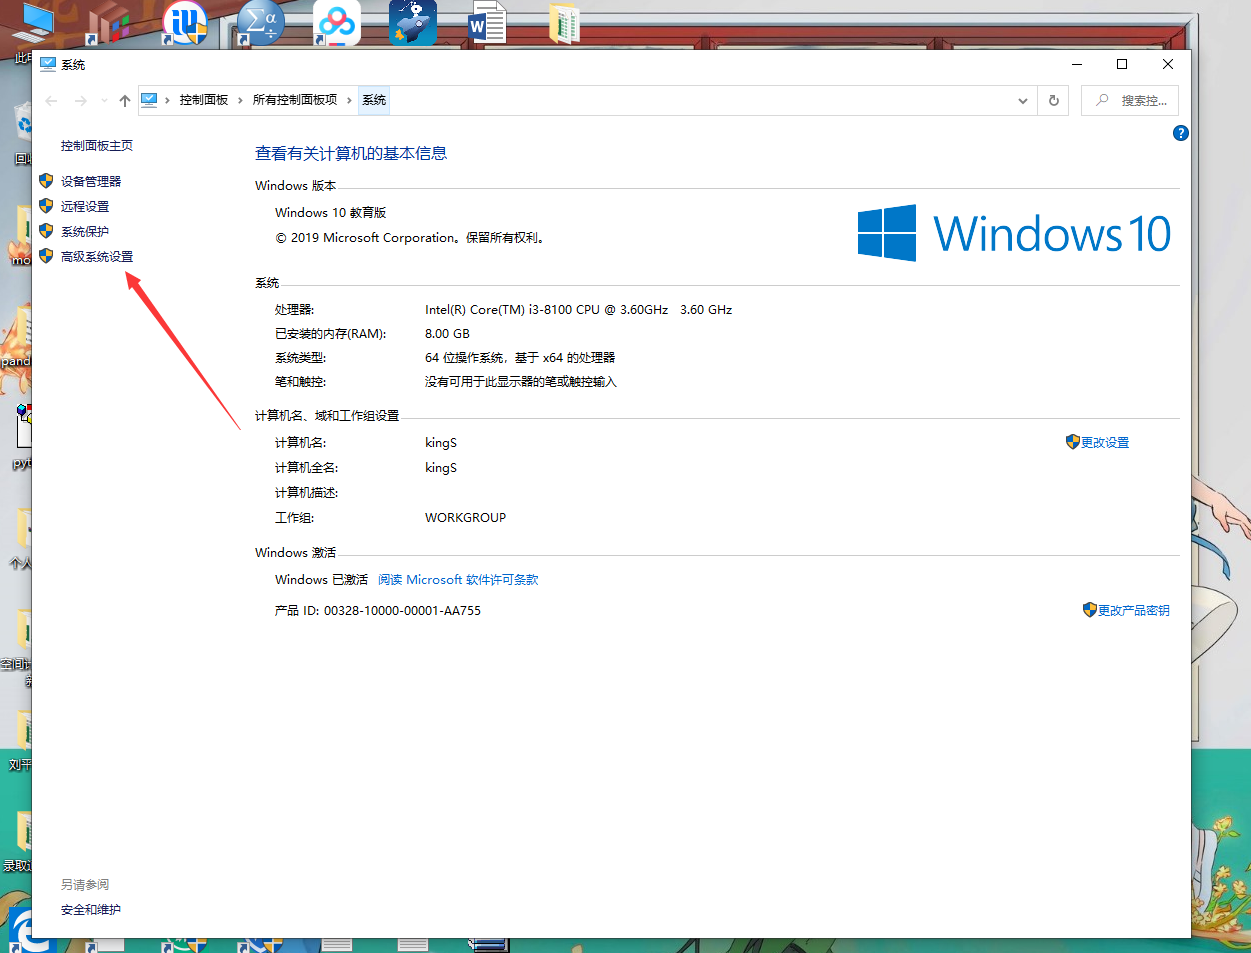Open Remote settings (远程设置) link

85,207
